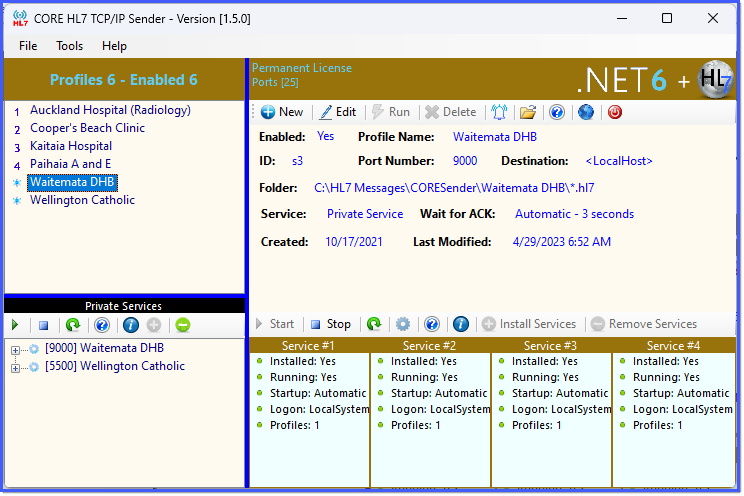This screenshot has height=496, width=744.
Task: Click the star icon beside Wellington Catholic
Action: click(17, 201)
